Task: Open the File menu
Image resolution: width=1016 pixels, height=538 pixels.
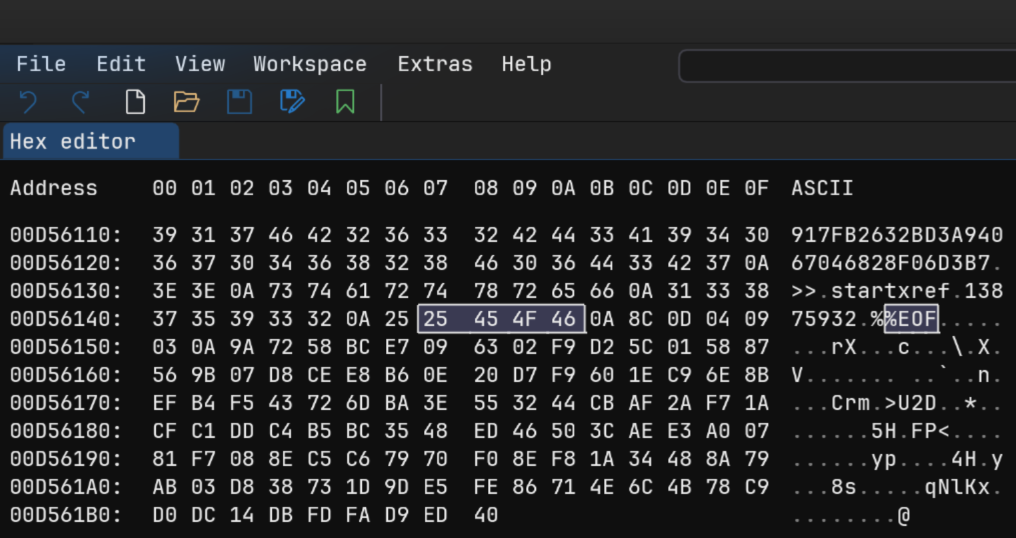Action: pyautogui.click(x=41, y=64)
